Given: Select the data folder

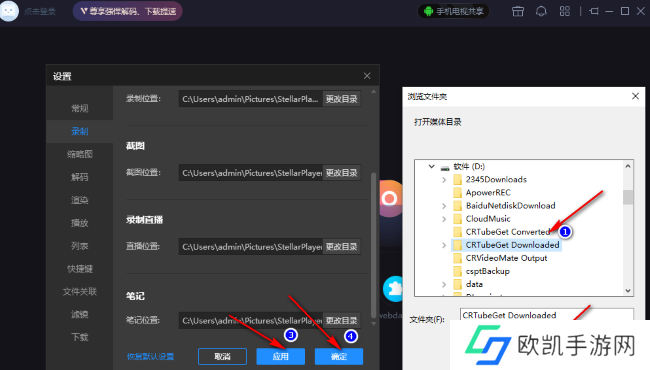Looking at the screenshot, I should click(x=474, y=284).
